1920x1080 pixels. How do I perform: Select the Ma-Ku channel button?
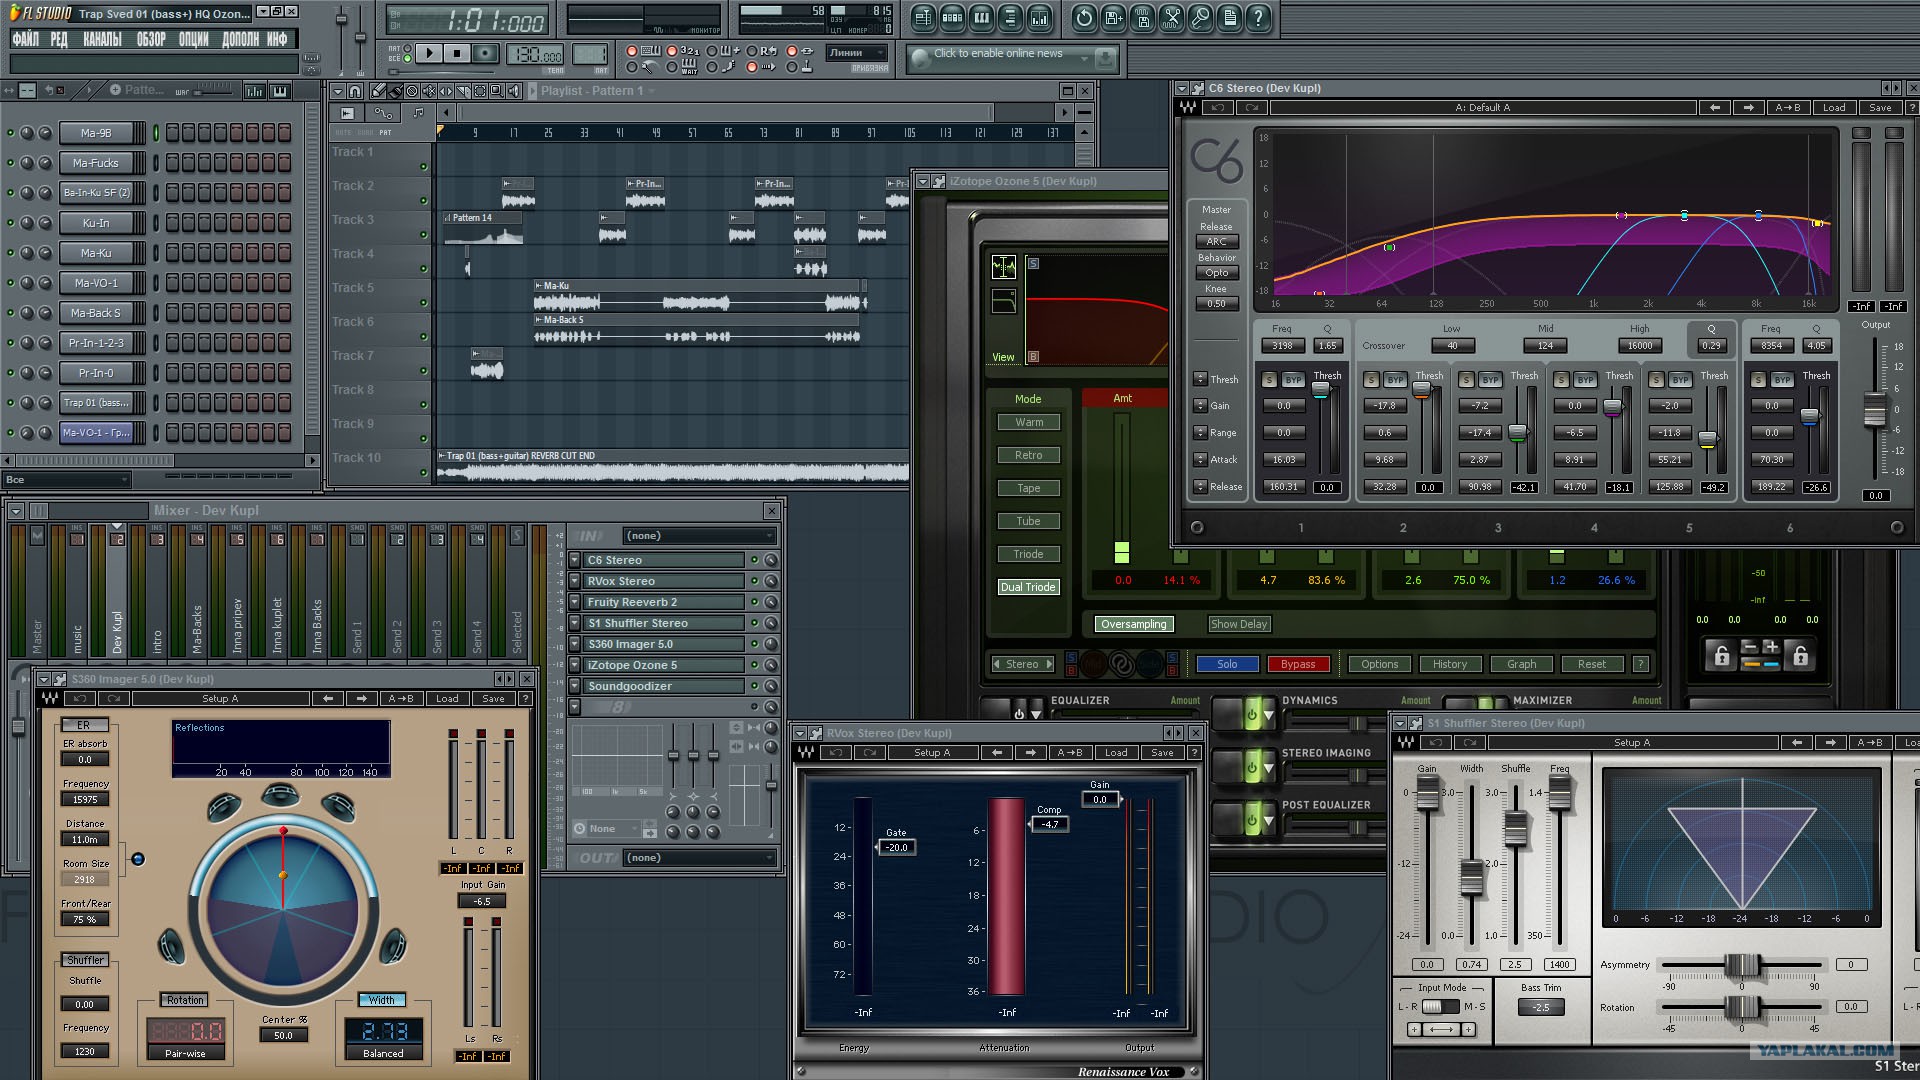(x=97, y=253)
